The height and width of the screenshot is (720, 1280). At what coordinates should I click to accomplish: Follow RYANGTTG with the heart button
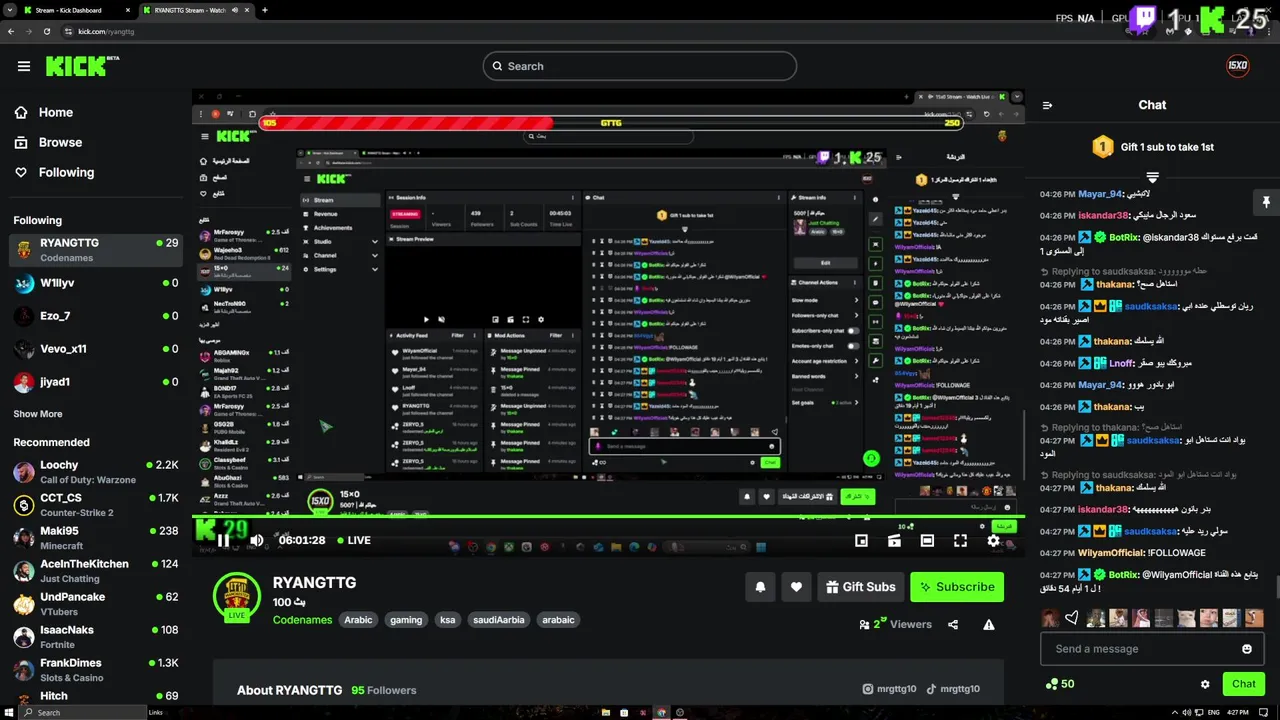point(796,587)
